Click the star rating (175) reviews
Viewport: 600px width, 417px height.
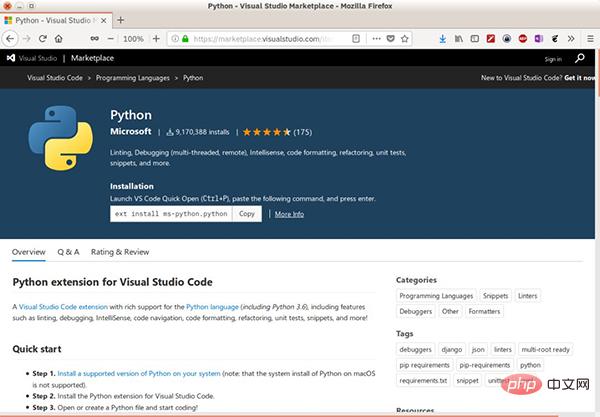tap(277, 132)
